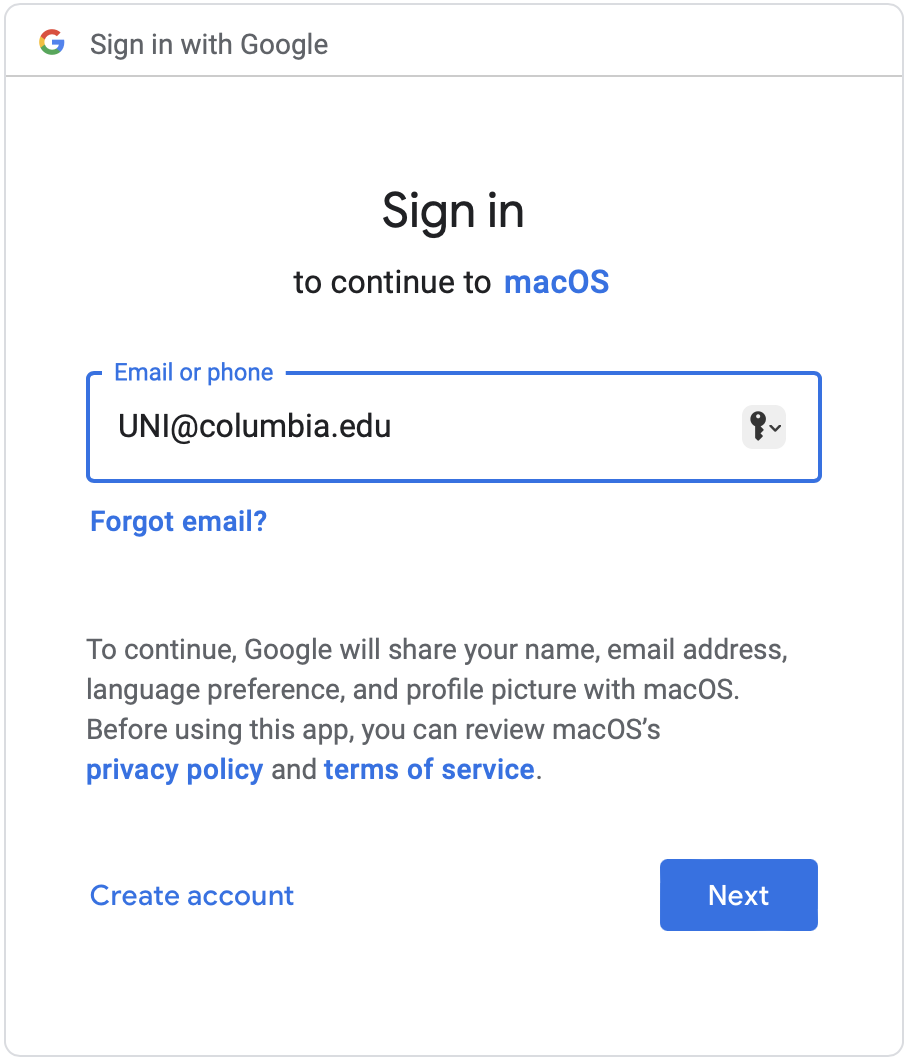Open the macOS app link
The width and height of the screenshot is (912, 1060).
(x=557, y=282)
